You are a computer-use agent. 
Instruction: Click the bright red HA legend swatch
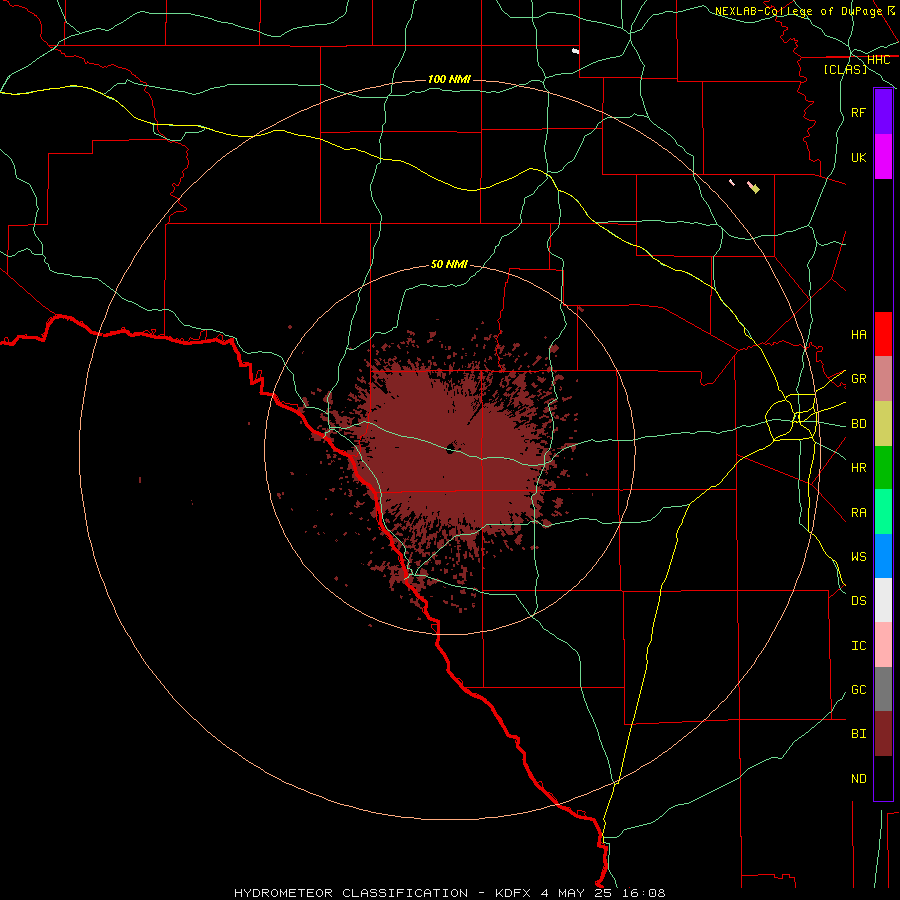(883, 334)
